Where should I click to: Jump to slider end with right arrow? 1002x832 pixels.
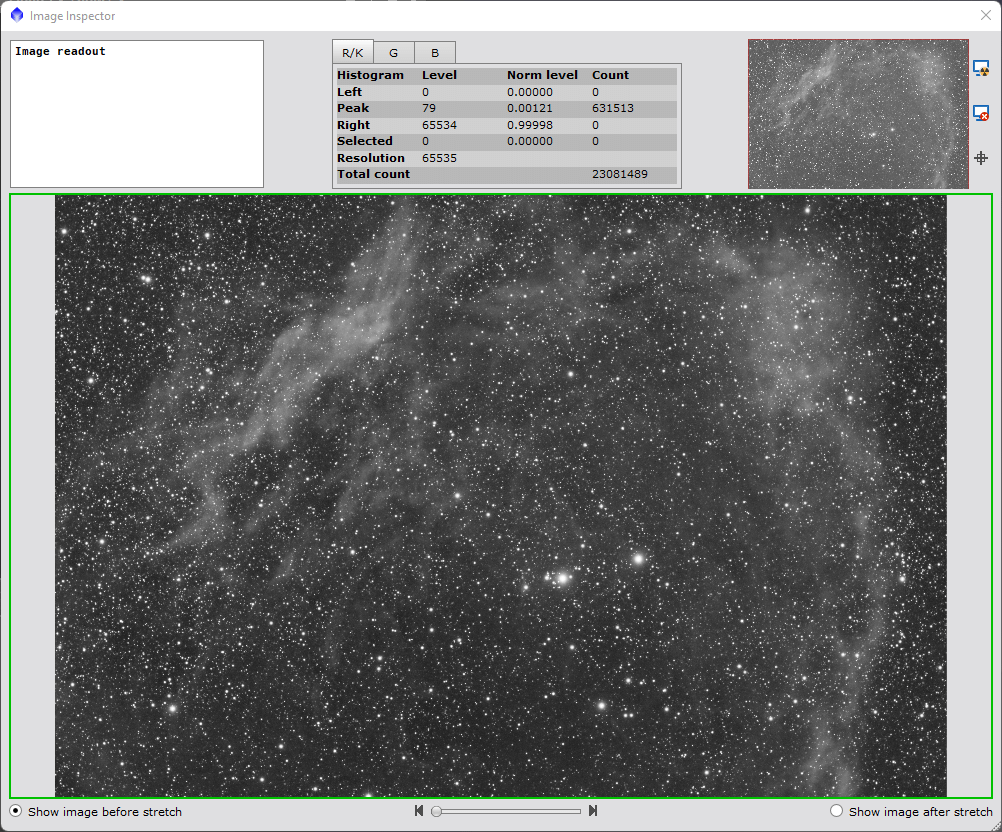coord(593,811)
